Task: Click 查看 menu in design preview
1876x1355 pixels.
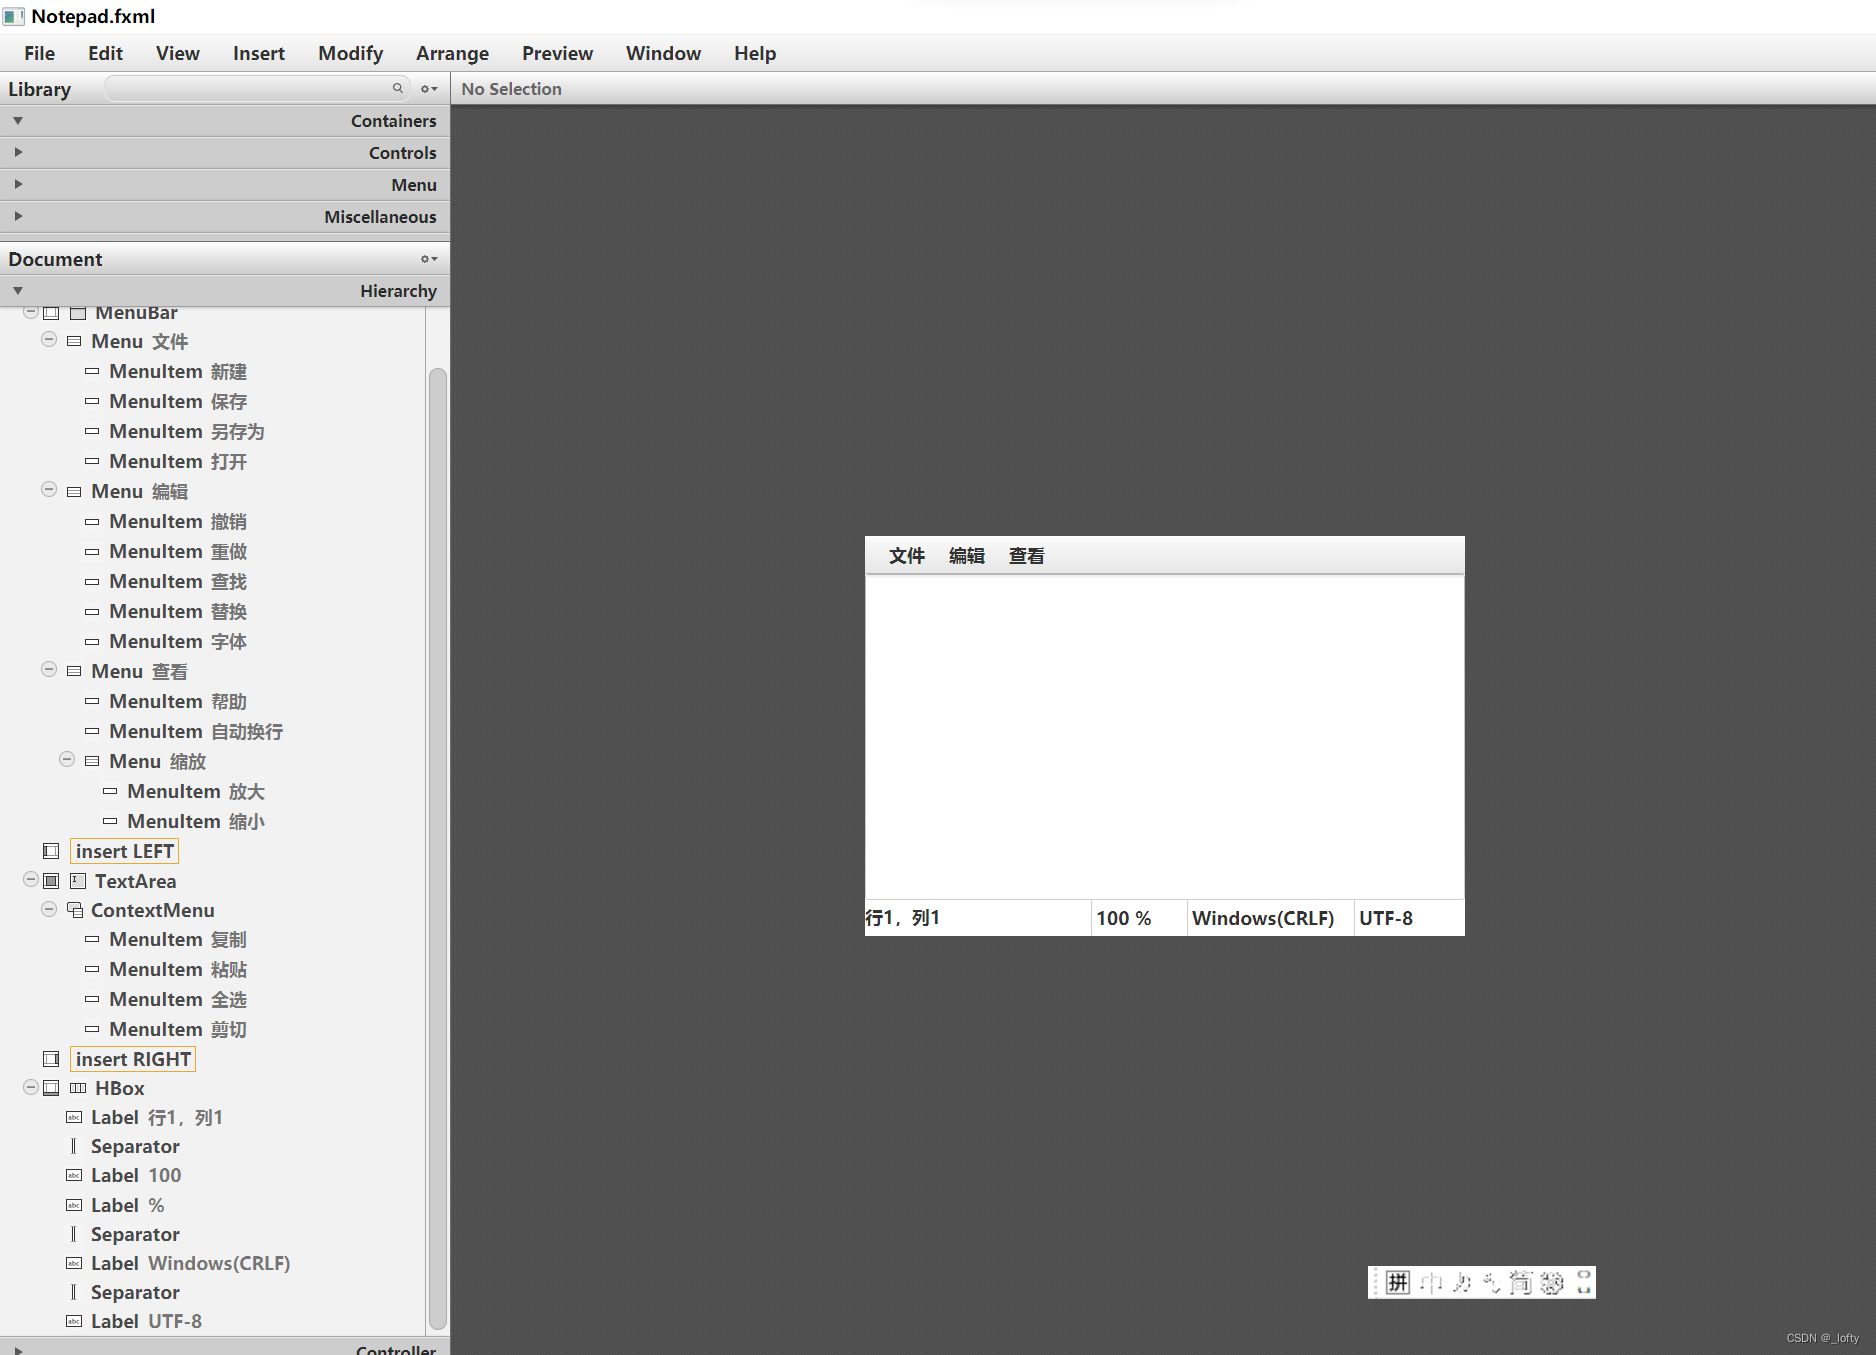Action: point(1026,556)
